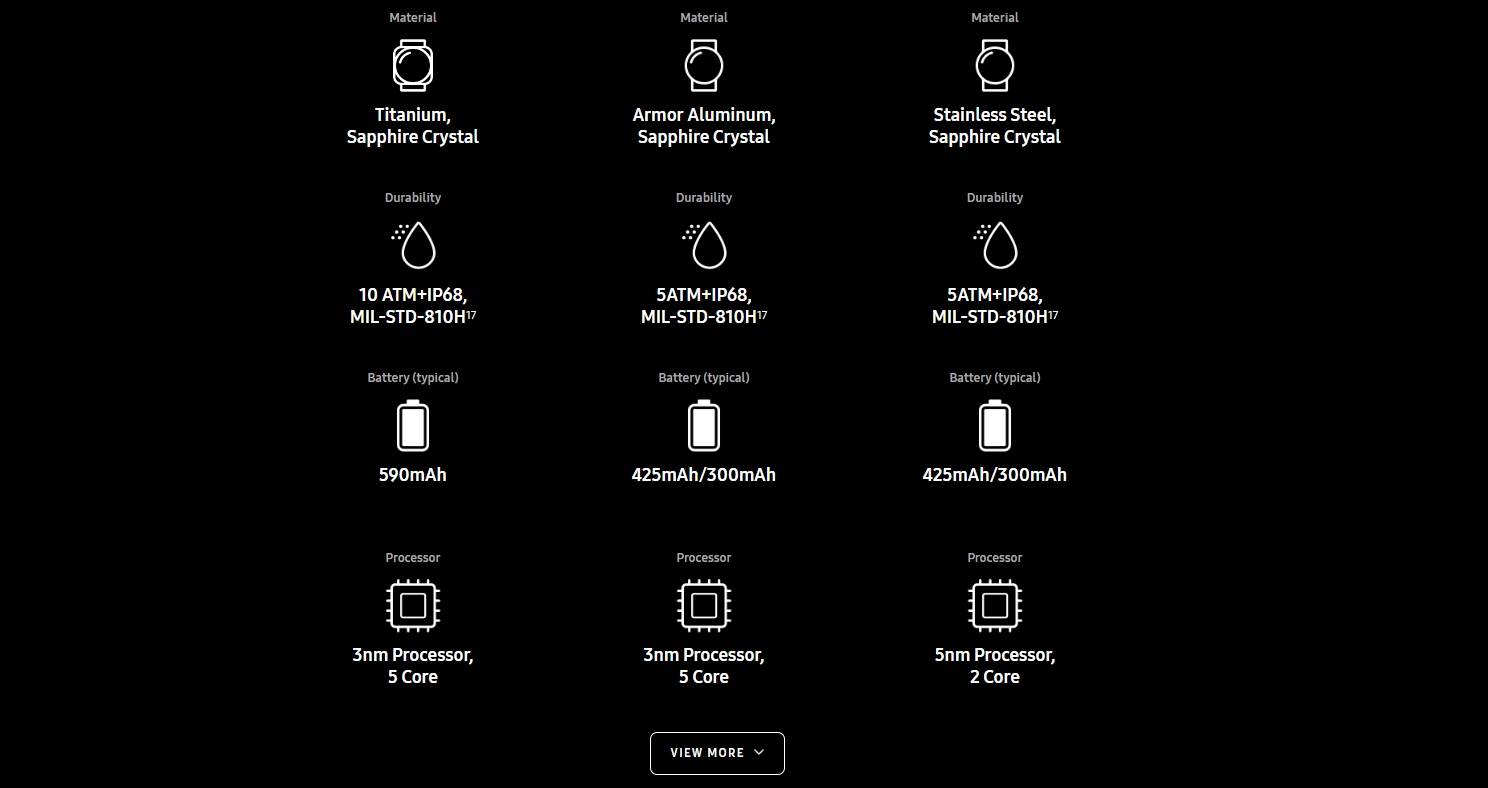The width and height of the screenshot is (1488, 788).
Task: Click the chevron arrow beside VIEW MORE
Action: click(x=759, y=753)
